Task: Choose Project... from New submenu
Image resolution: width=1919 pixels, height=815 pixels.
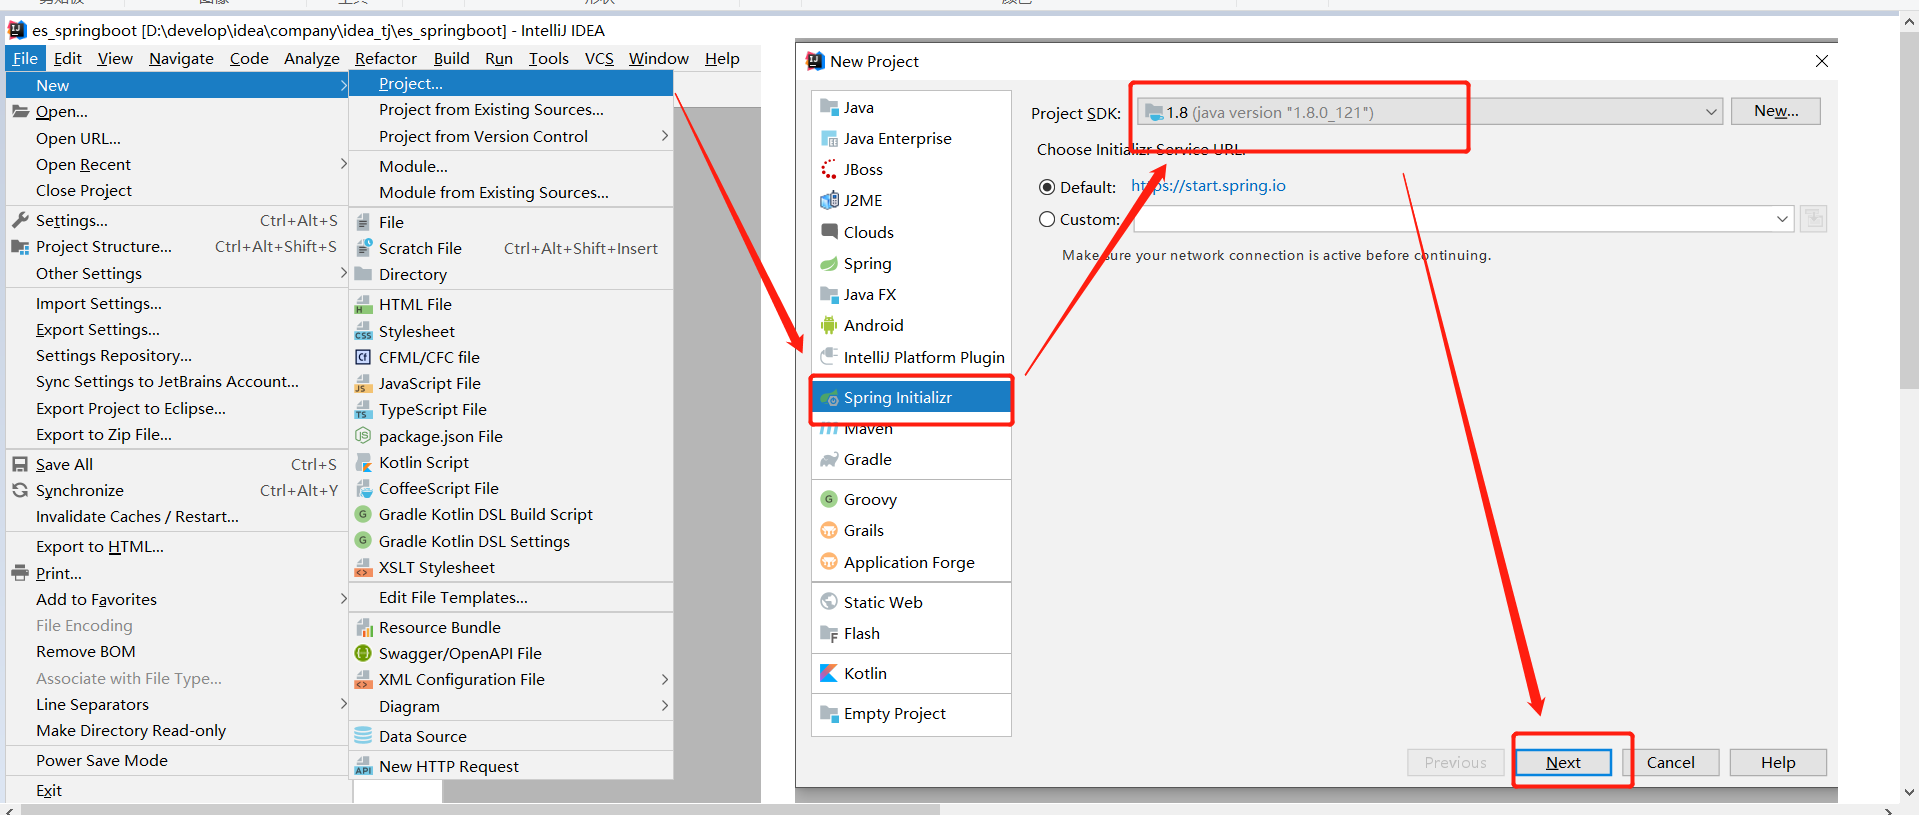Action: 510,84
